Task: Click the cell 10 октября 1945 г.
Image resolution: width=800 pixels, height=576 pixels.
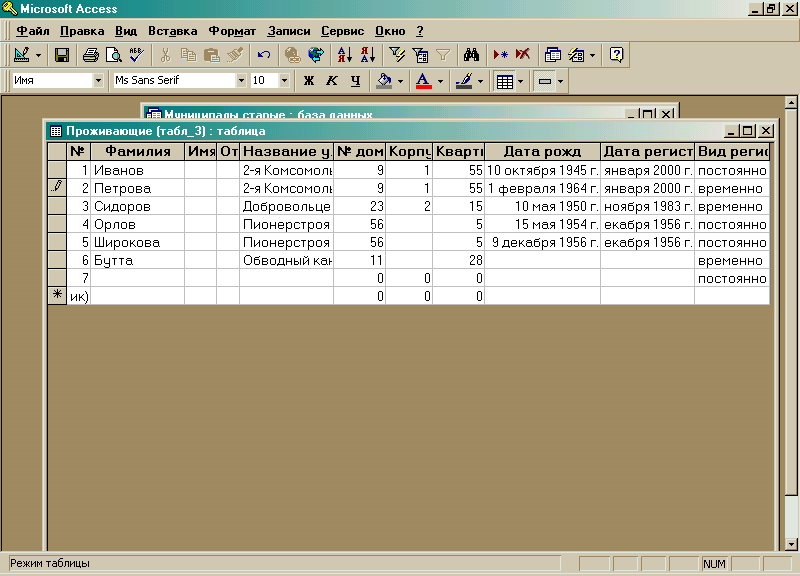Action: (542, 170)
